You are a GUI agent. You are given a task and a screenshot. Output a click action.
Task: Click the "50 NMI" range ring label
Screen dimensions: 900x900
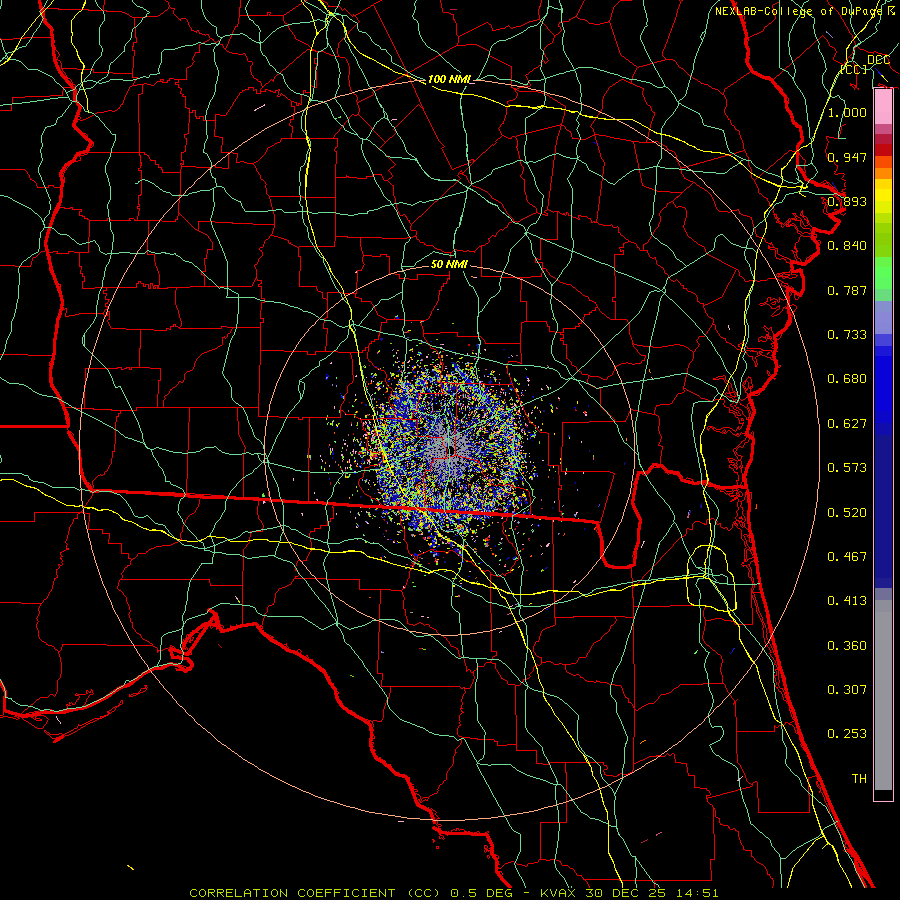point(449,264)
